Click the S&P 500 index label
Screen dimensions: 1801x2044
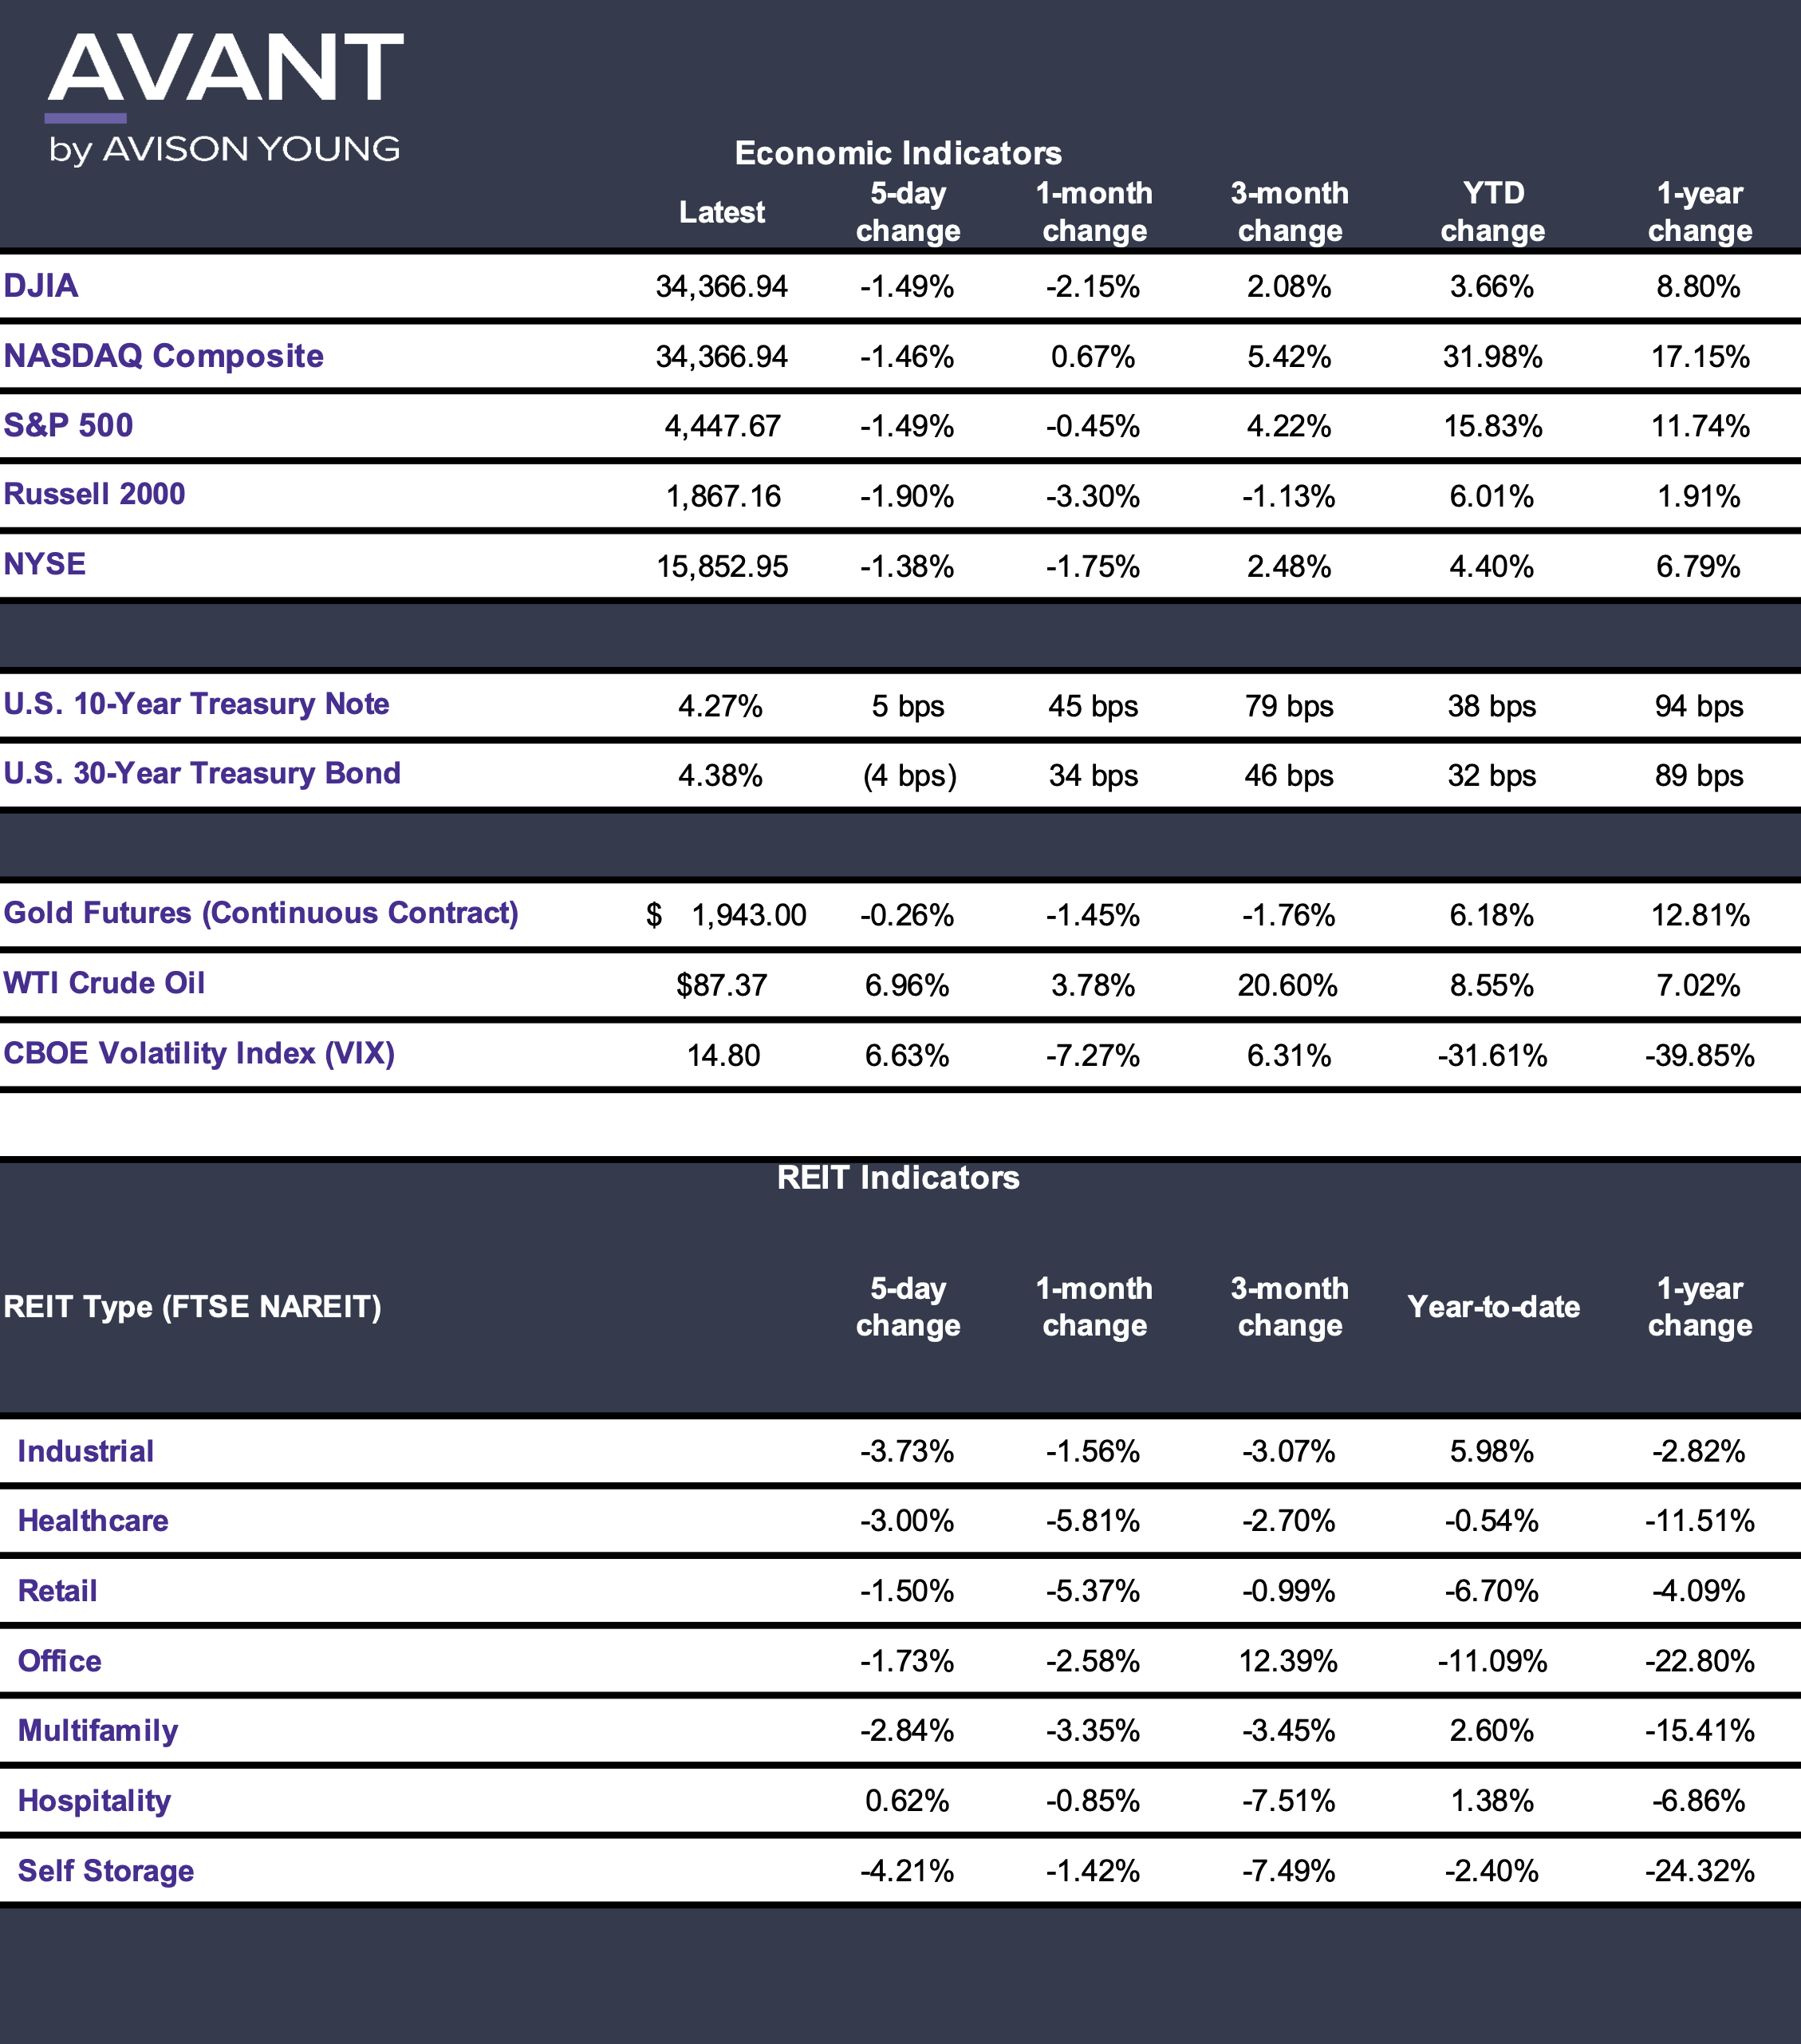point(68,425)
